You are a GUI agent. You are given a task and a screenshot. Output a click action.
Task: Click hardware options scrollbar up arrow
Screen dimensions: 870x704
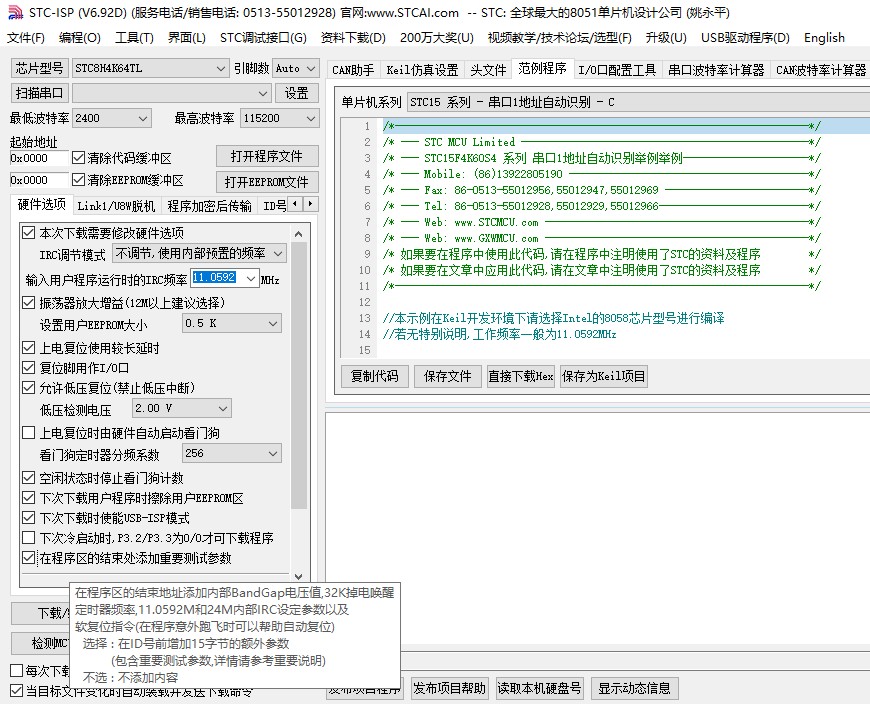coord(299,234)
